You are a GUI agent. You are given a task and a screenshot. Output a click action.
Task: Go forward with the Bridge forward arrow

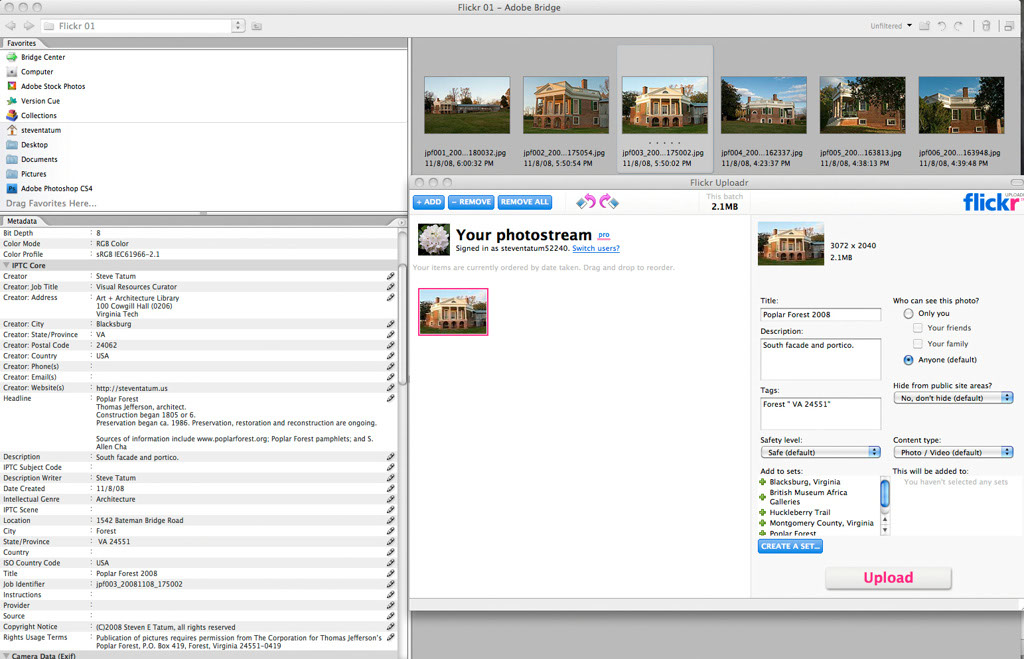[28, 26]
